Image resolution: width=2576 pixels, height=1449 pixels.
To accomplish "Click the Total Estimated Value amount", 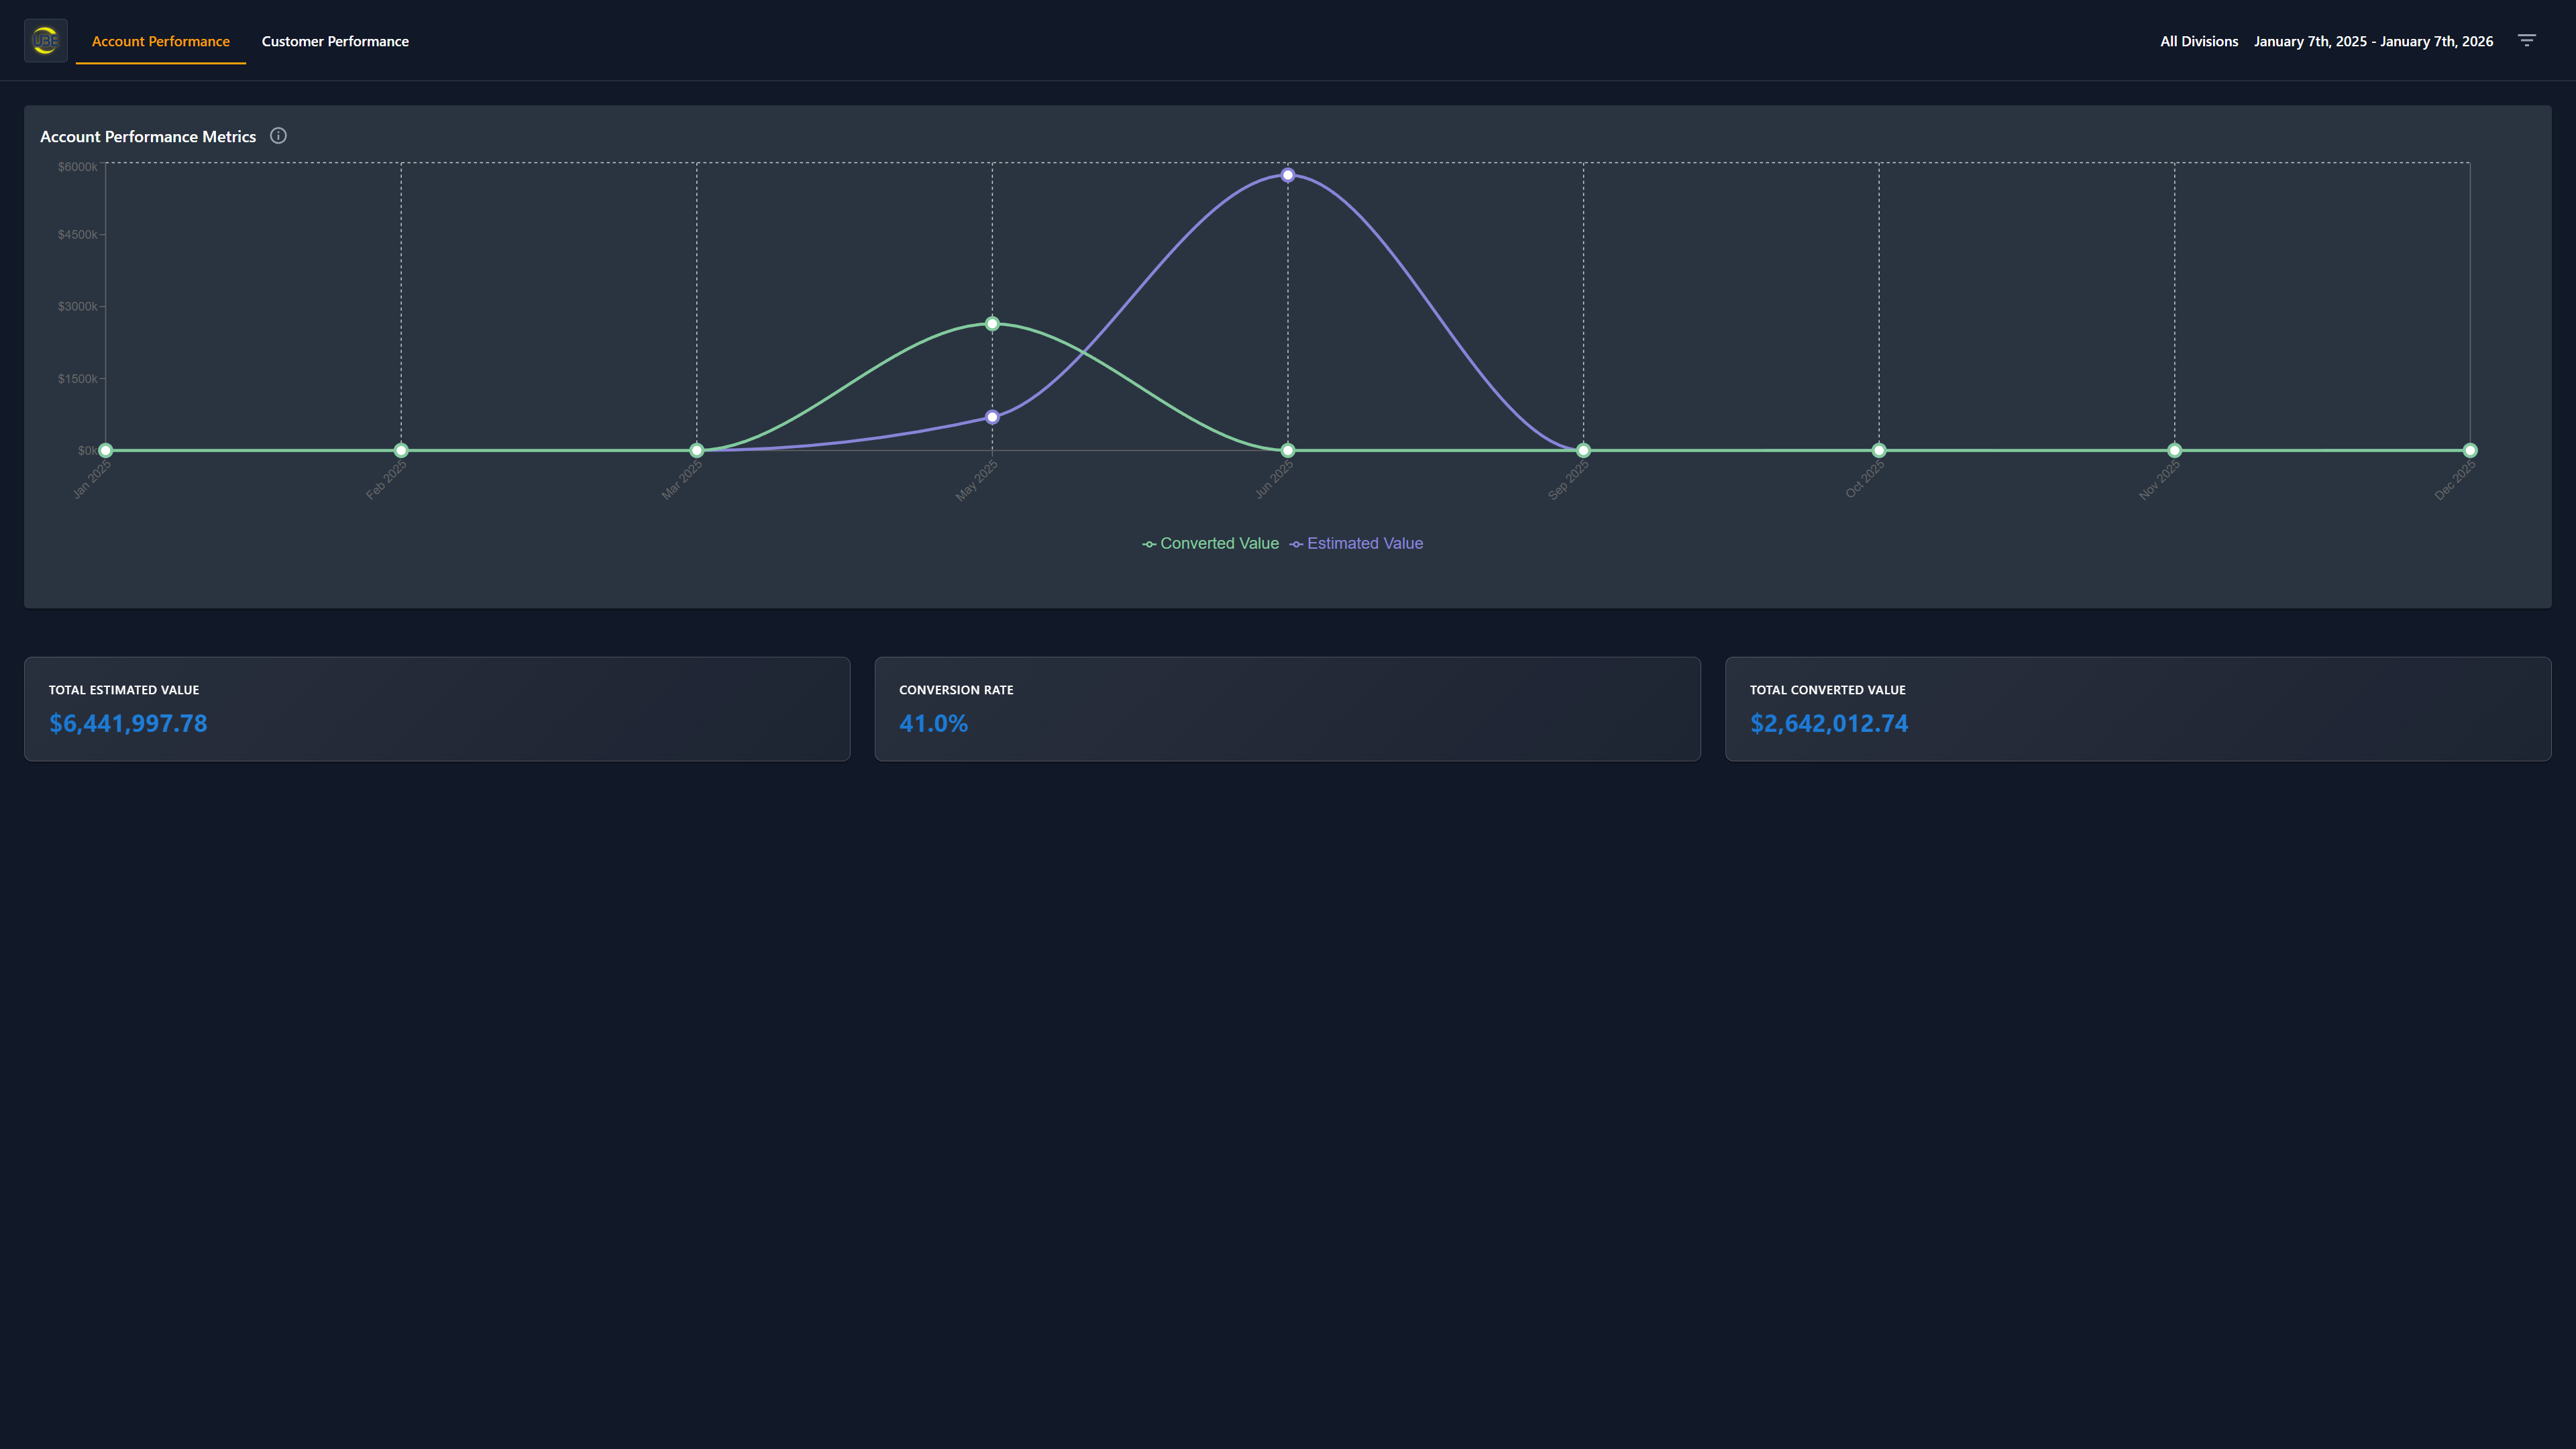I will click(x=128, y=723).
